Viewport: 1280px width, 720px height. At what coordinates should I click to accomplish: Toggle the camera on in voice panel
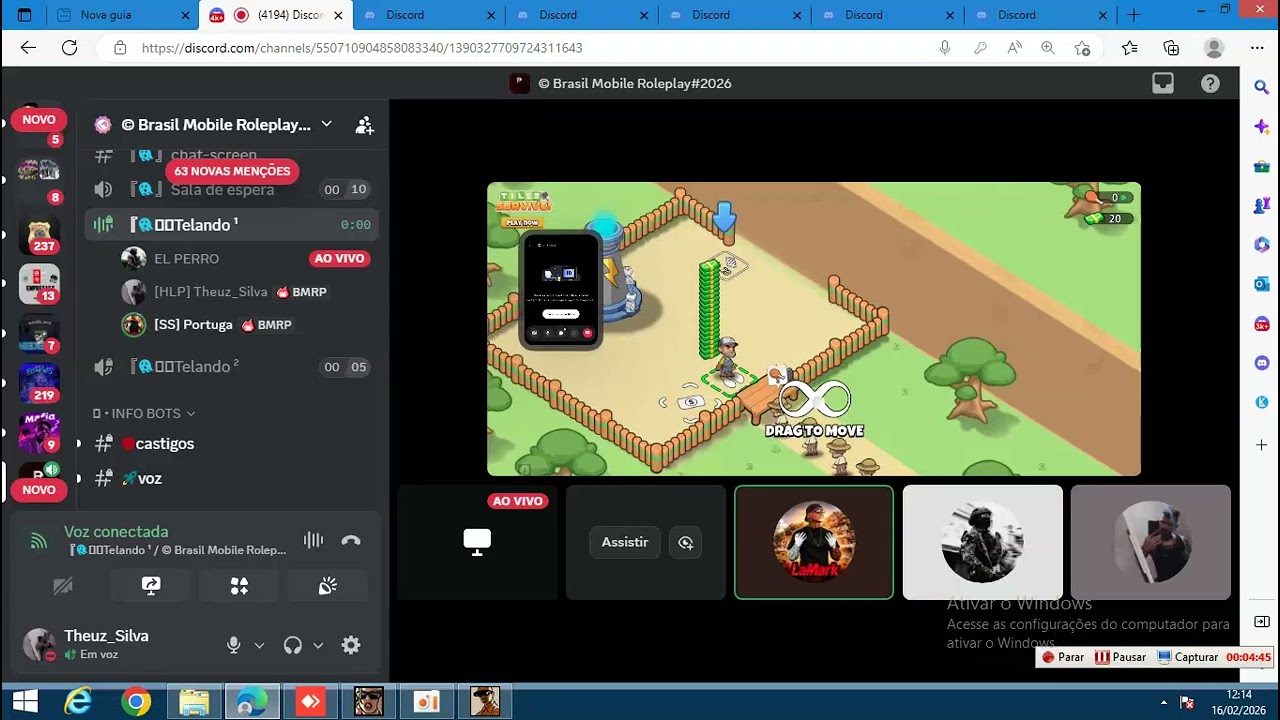[x=63, y=586]
